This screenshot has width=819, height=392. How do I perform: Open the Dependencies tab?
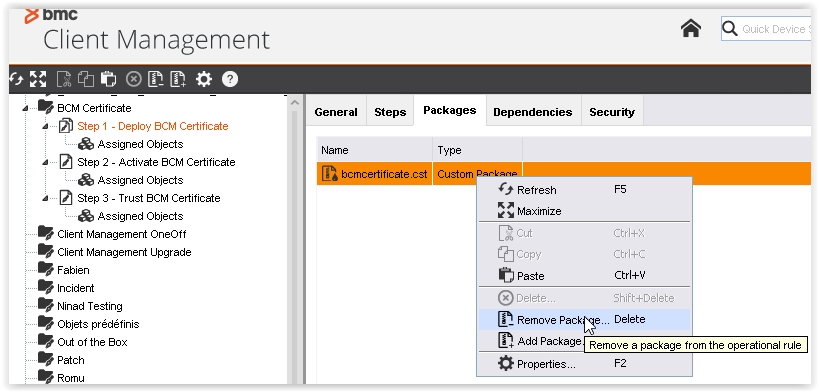click(x=533, y=112)
